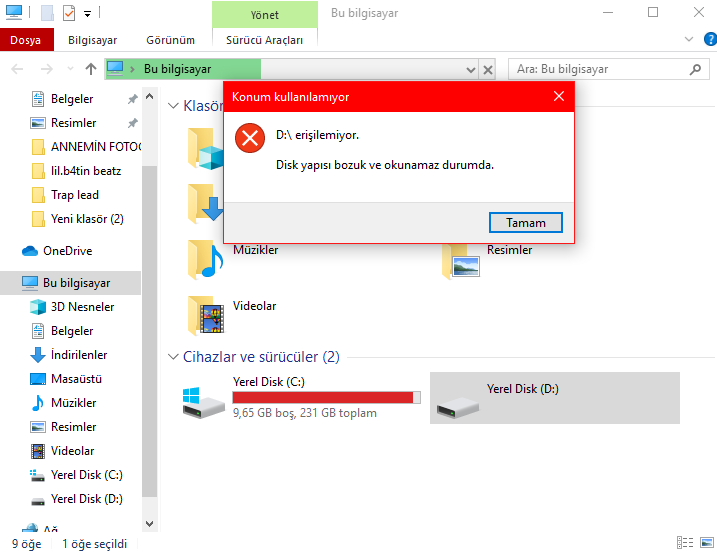This screenshot has width=717, height=552.
Task: Select Yerel Disk (C:) drive
Action: tap(301, 397)
